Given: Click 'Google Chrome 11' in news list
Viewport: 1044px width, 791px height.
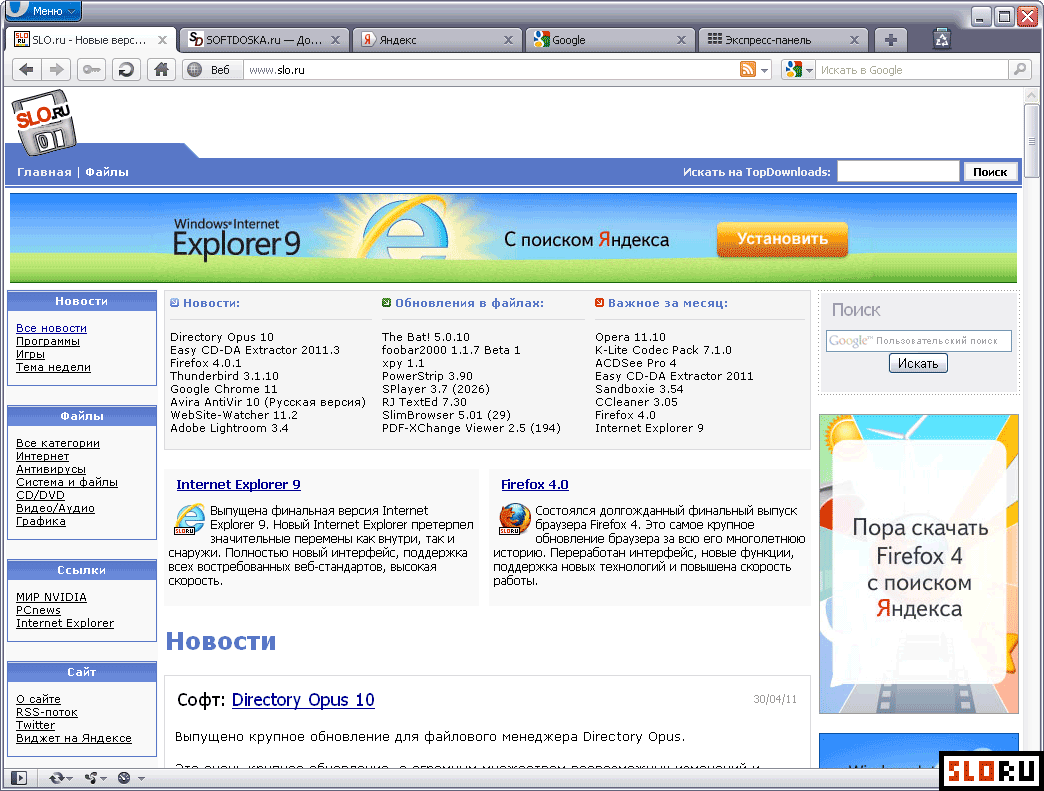Looking at the screenshot, I should pyautogui.click(x=224, y=389).
